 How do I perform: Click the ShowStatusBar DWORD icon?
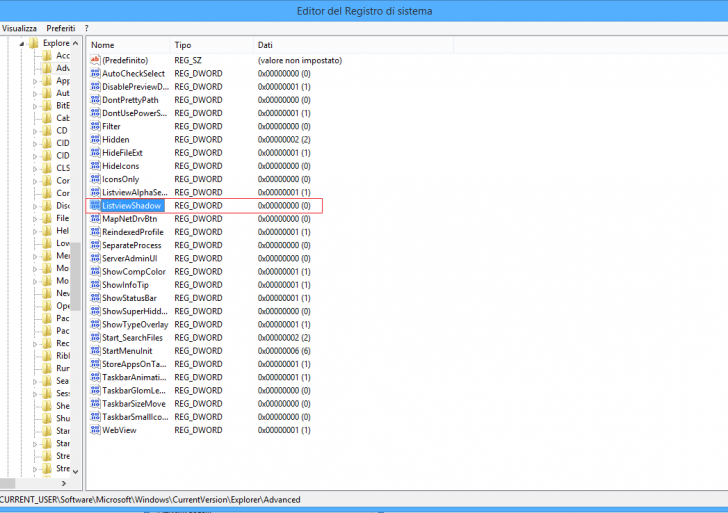95,298
